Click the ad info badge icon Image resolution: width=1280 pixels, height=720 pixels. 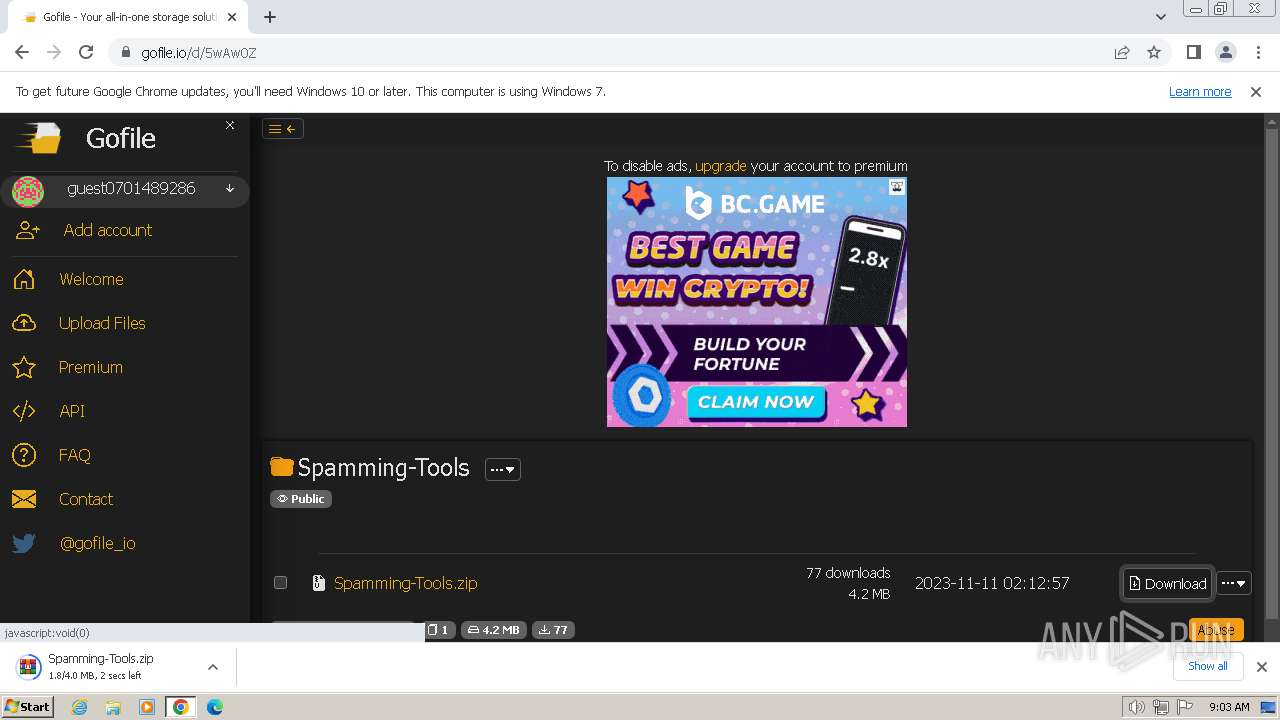click(897, 186)
